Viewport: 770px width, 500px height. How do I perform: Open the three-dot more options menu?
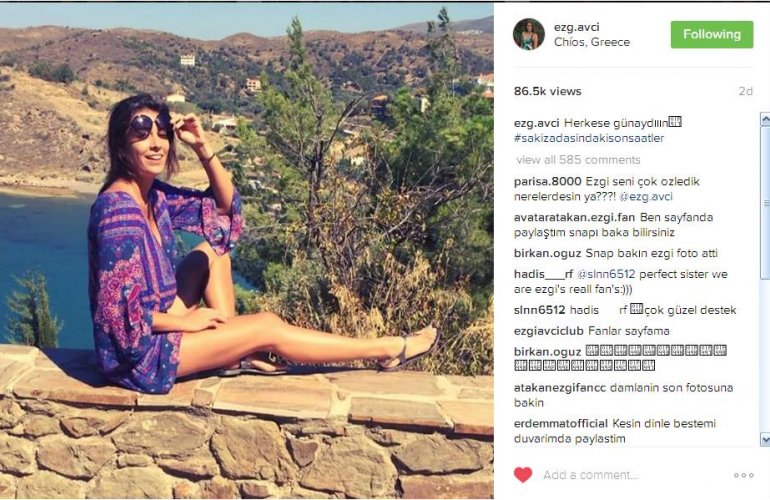click(x=743, y=475)
